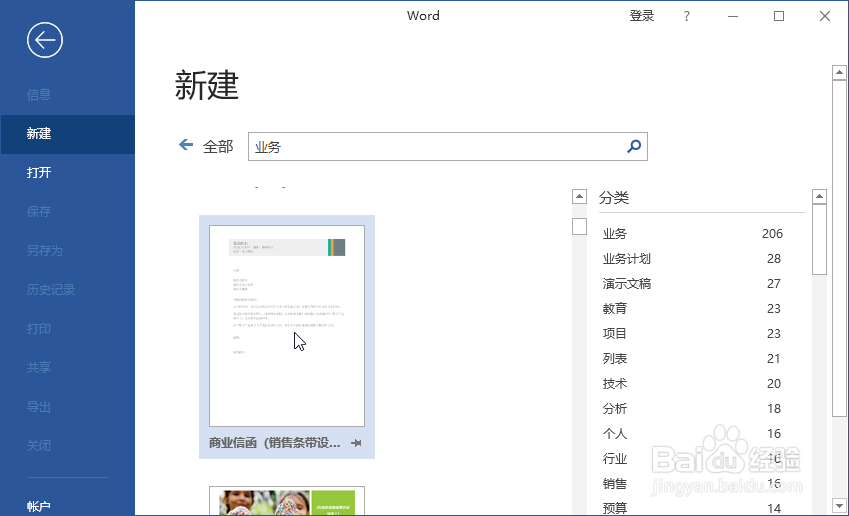
Task: Click the template list scrollbar thumb
Action: pos(579,226)
